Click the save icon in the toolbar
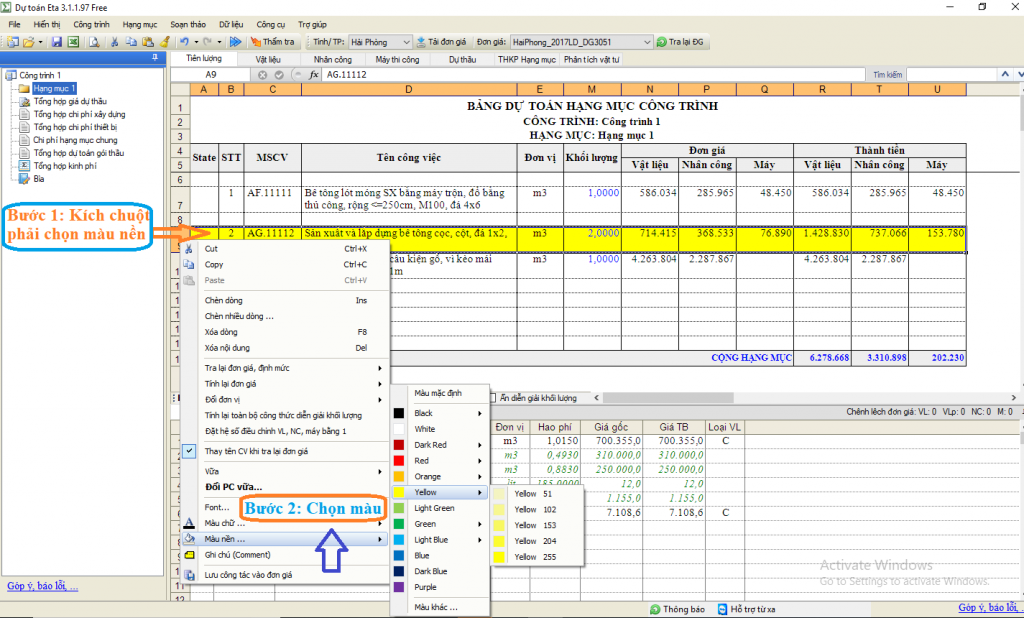Viewport: 1024px width, 618px height. point(57,42)
